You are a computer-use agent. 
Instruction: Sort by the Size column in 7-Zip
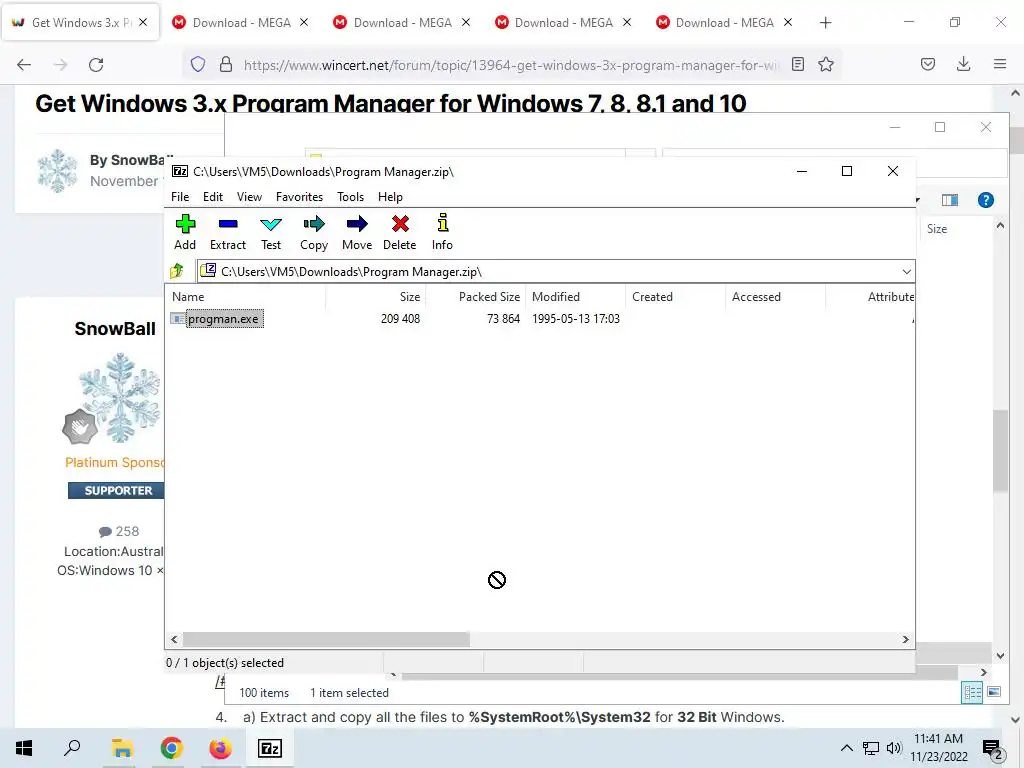click(376, 296)
